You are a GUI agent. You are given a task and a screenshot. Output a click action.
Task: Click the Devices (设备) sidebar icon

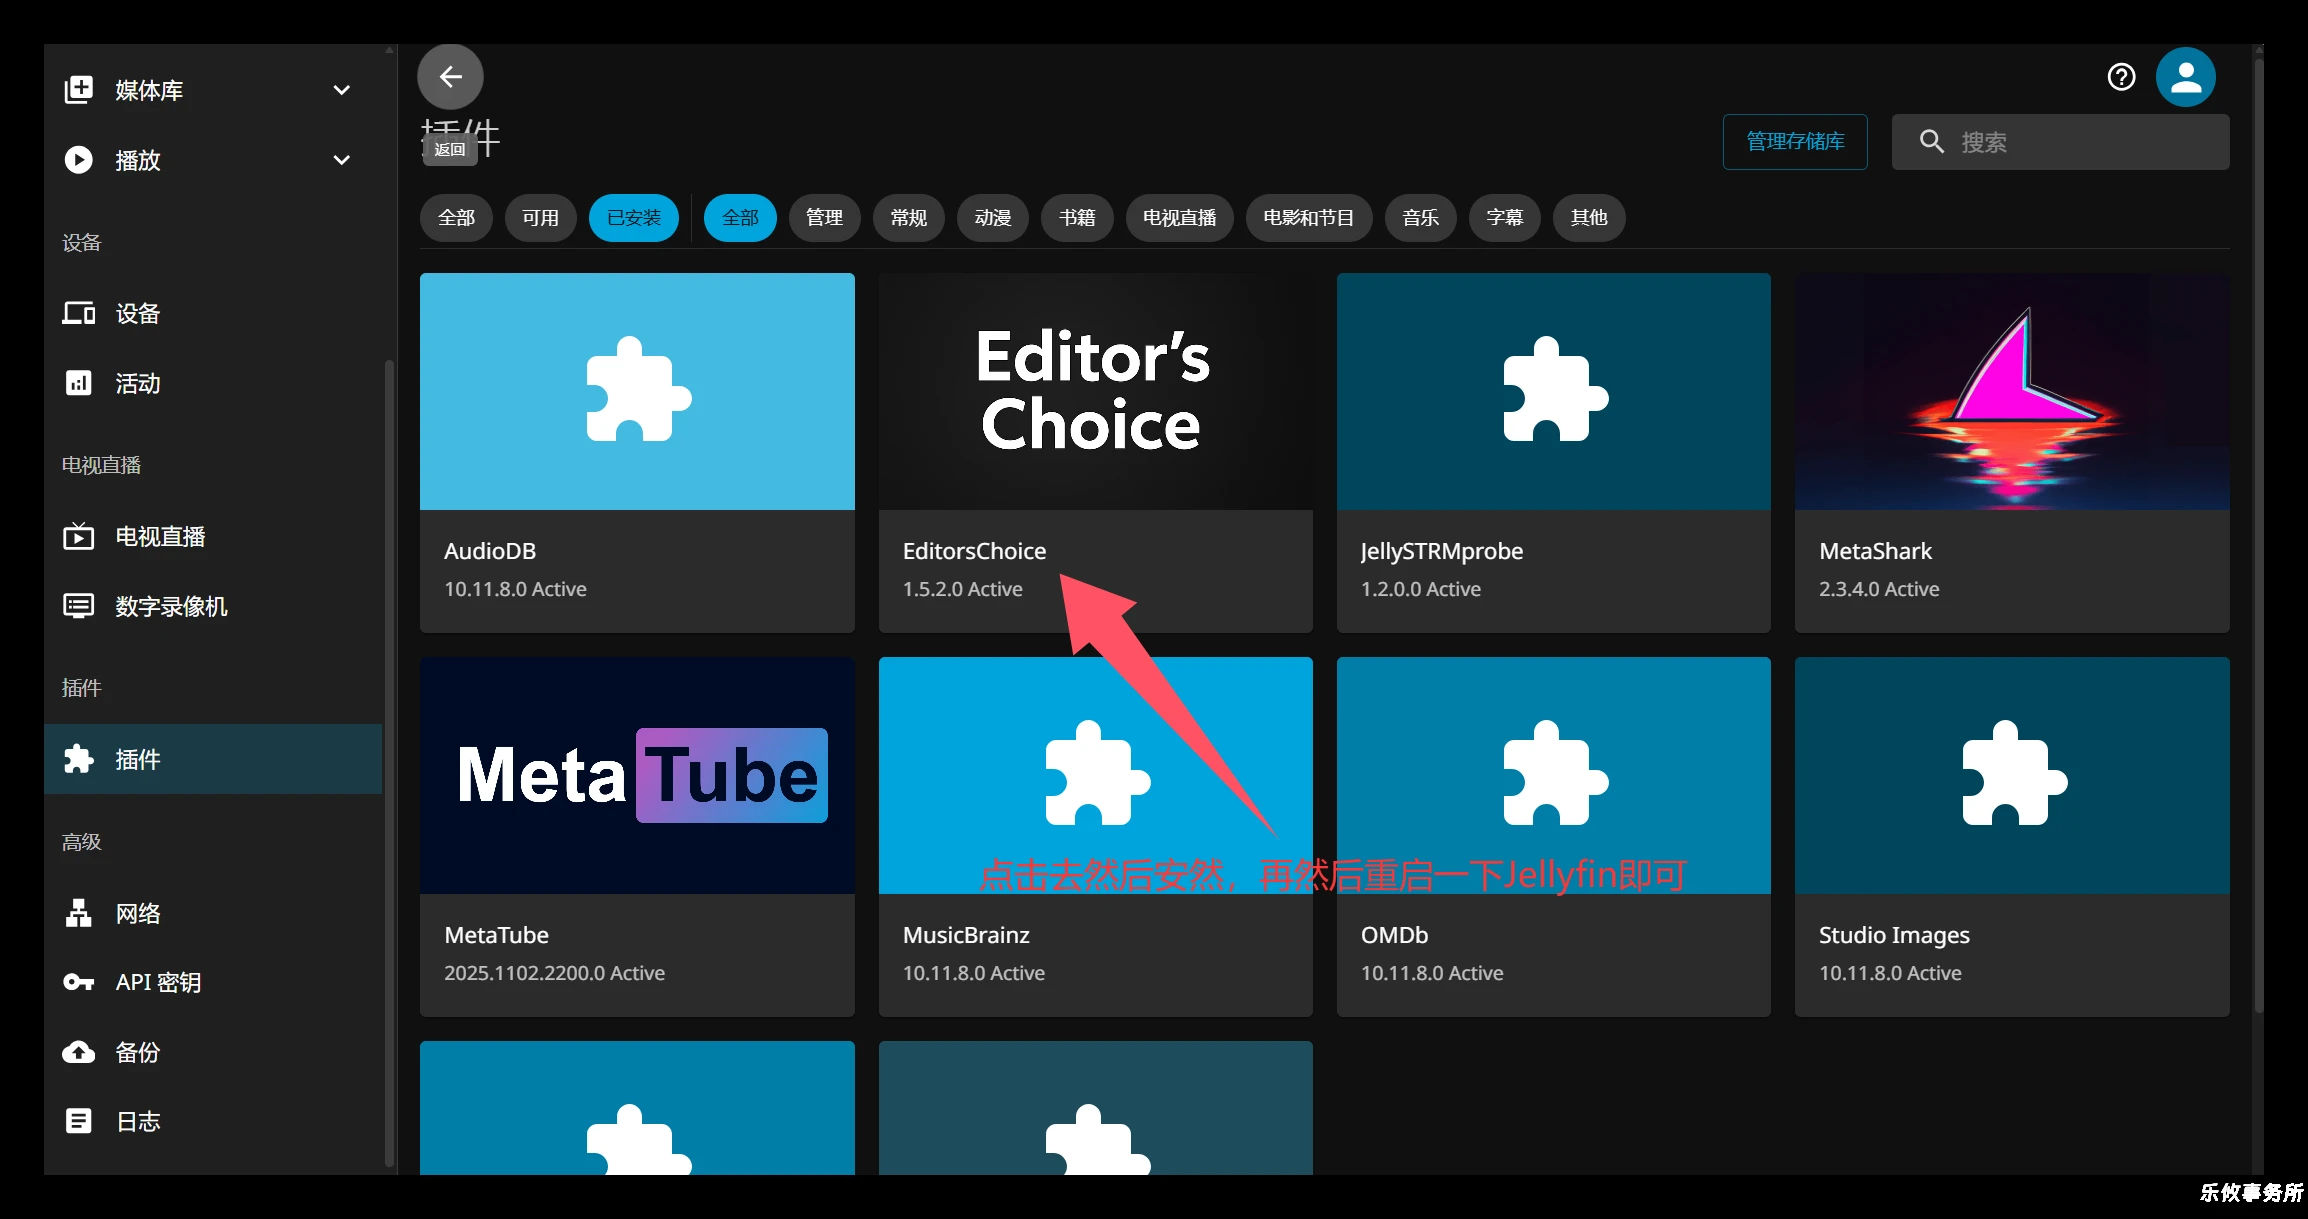click(x=79, y=313)
